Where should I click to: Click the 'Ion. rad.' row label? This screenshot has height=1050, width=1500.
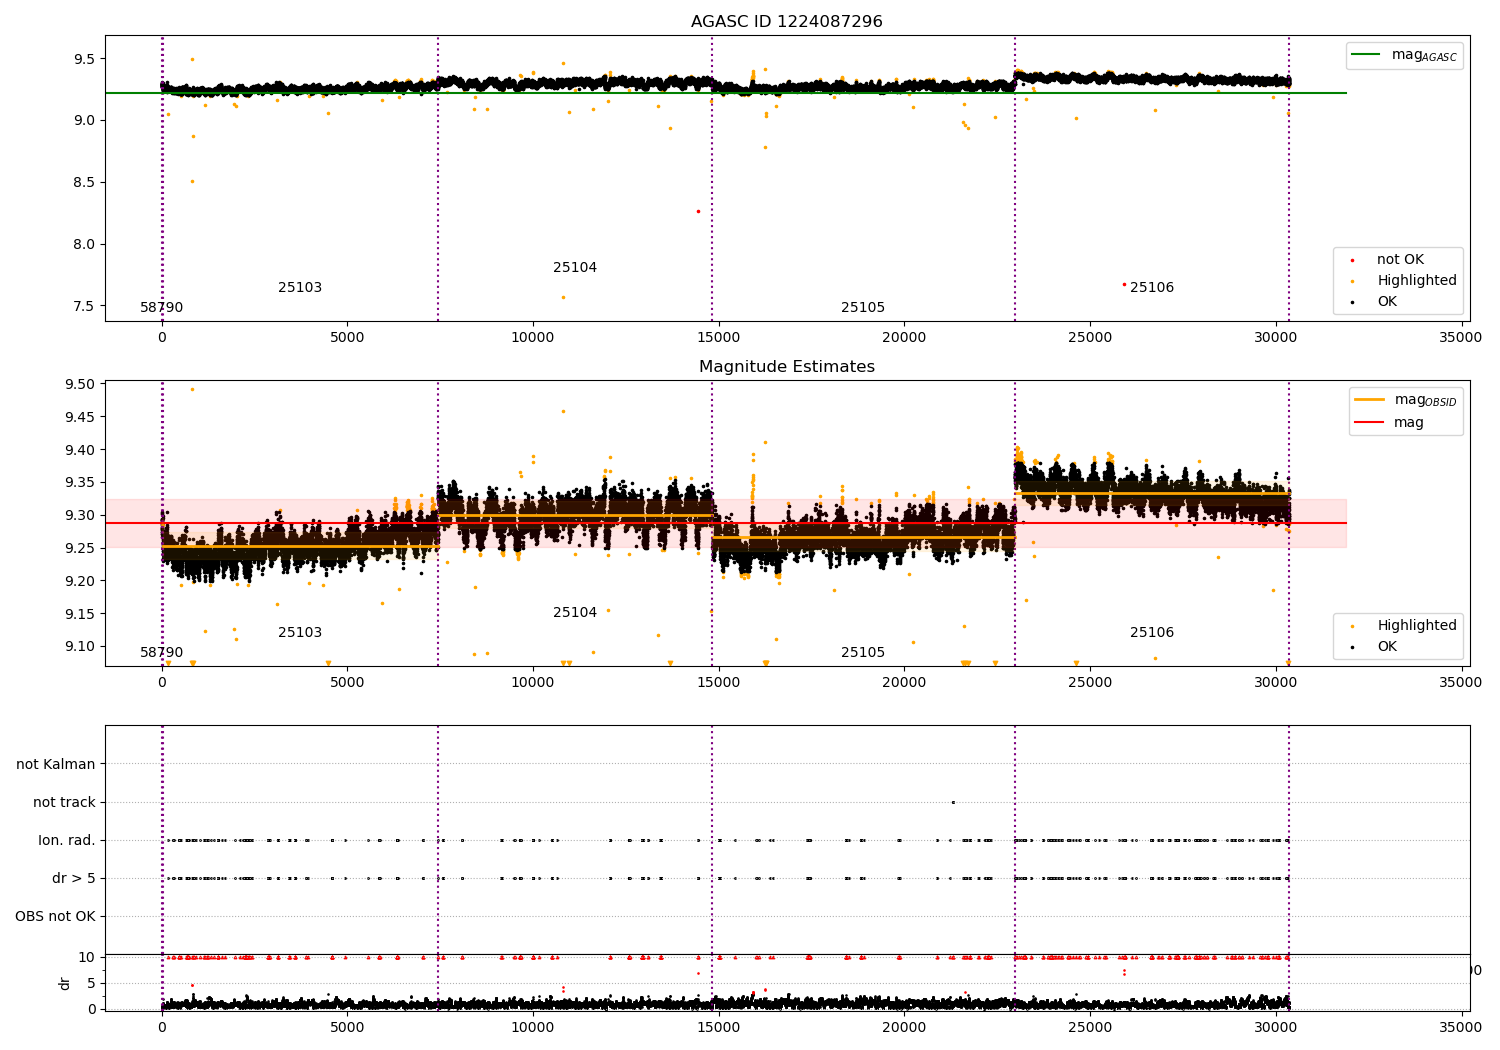(x=67, y=841)
